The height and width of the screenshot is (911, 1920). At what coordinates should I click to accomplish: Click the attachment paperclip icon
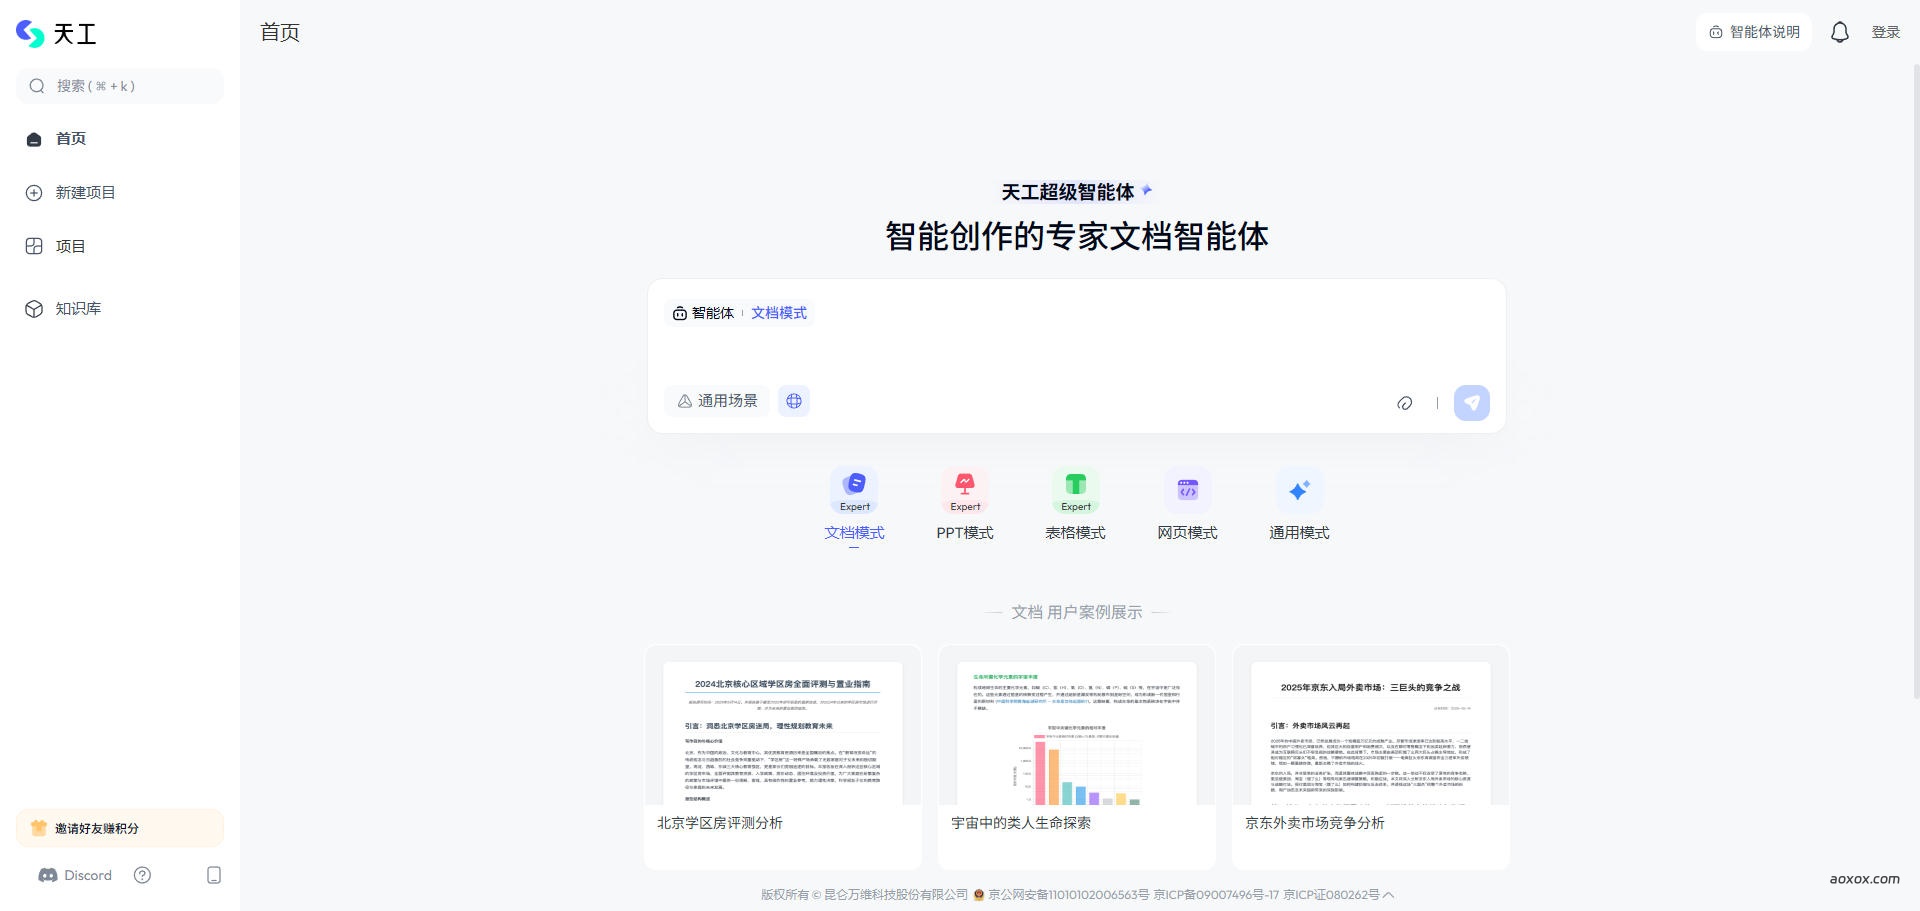click(x=1405, y=403)
